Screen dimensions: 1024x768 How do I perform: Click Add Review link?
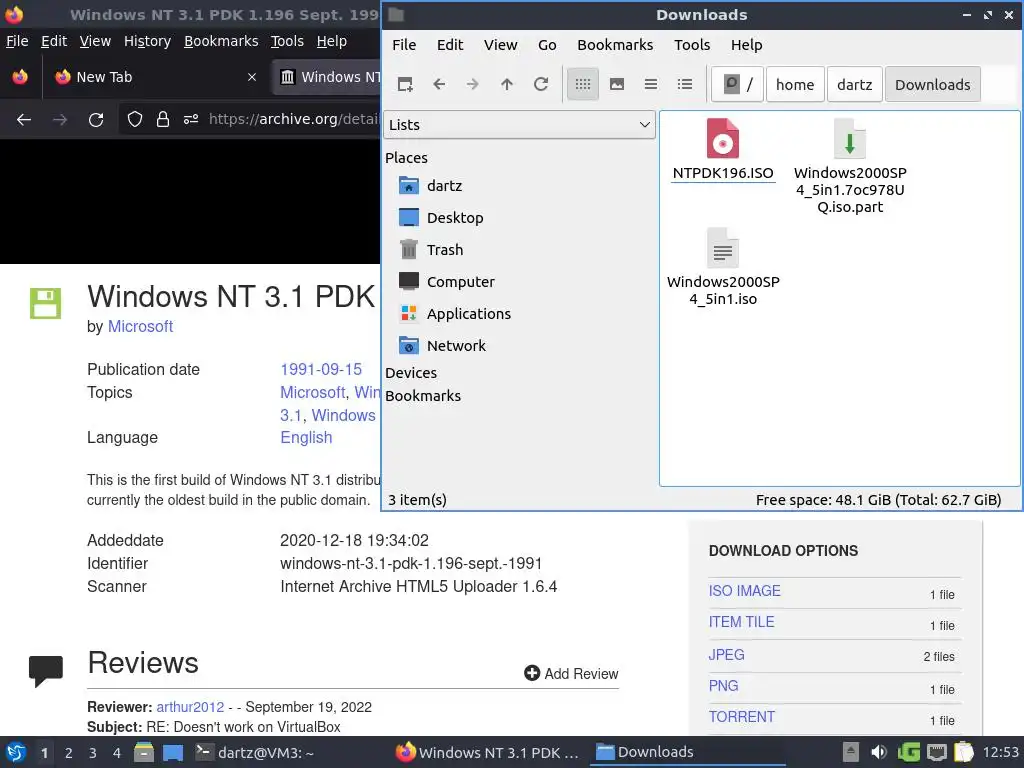571,673
